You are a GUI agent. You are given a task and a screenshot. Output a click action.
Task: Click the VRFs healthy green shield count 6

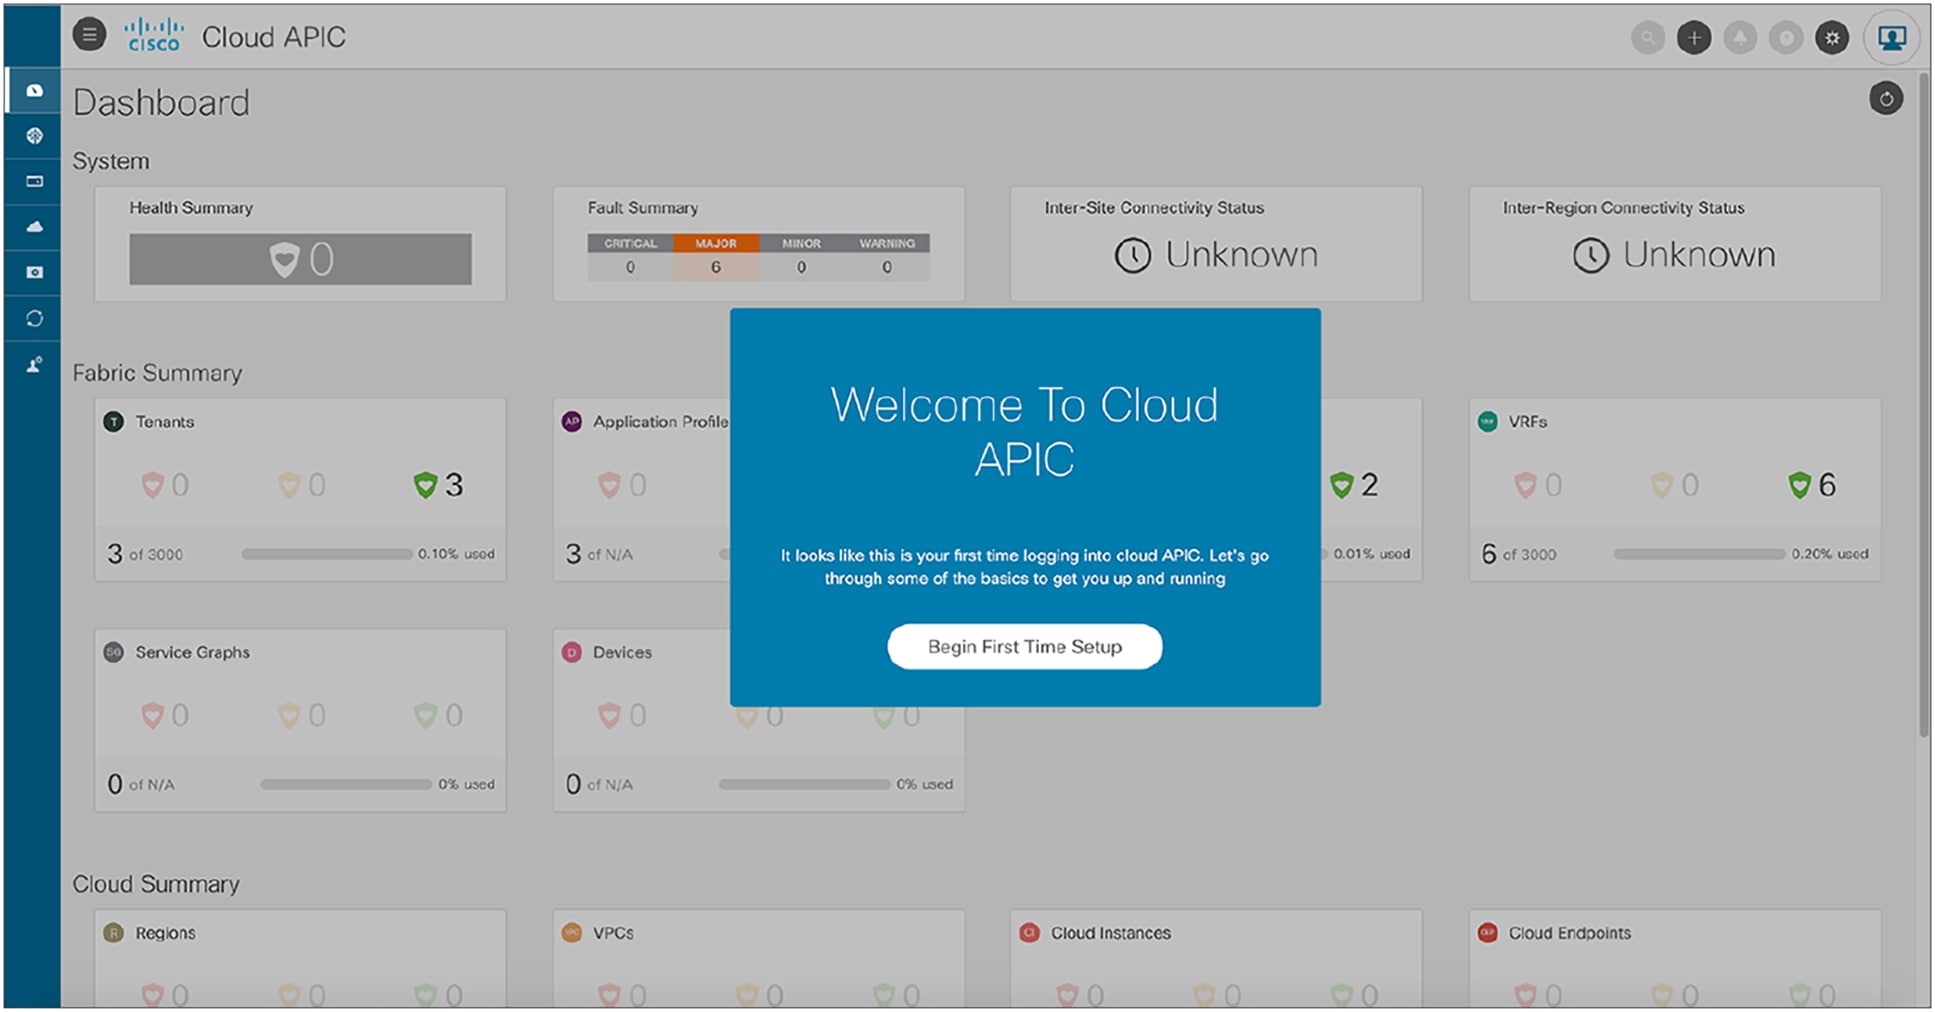coord(1812,485)
